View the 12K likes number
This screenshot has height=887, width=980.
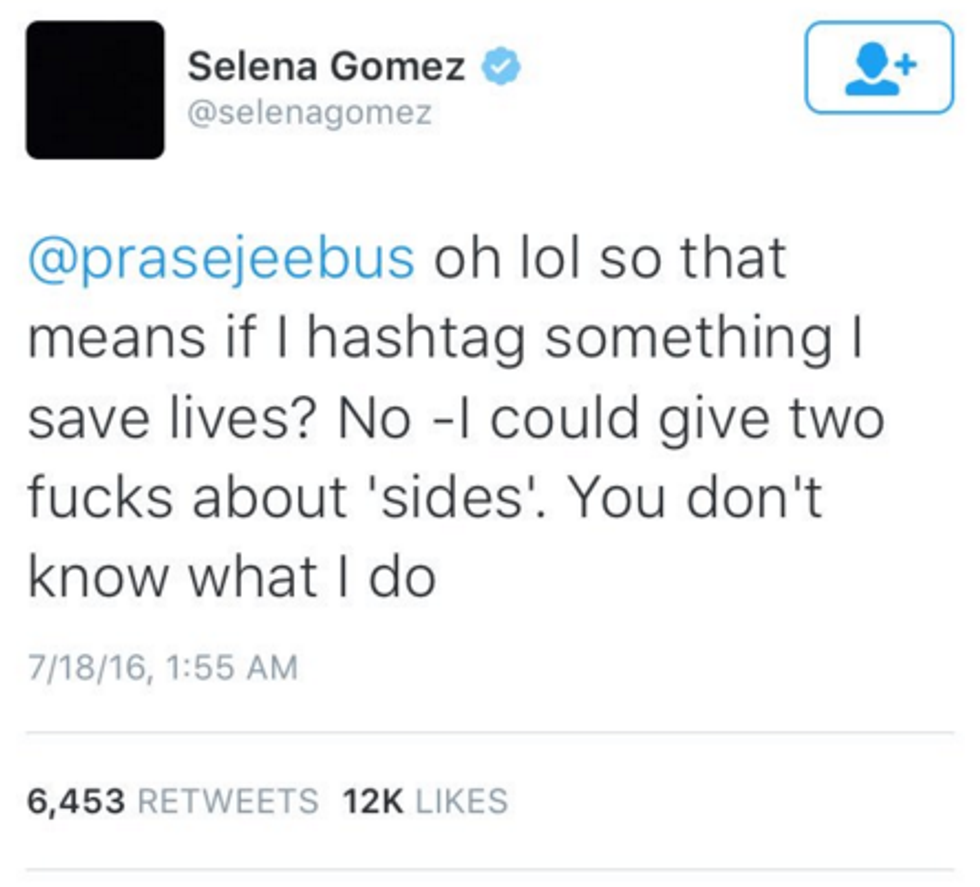click(x=370, y=801)
